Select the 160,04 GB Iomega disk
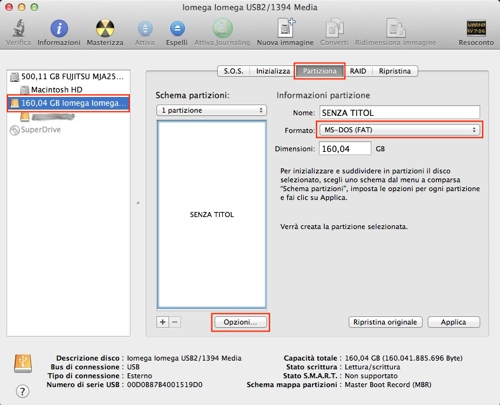Viewport: 500px width, 405px height. pos(68,103)
